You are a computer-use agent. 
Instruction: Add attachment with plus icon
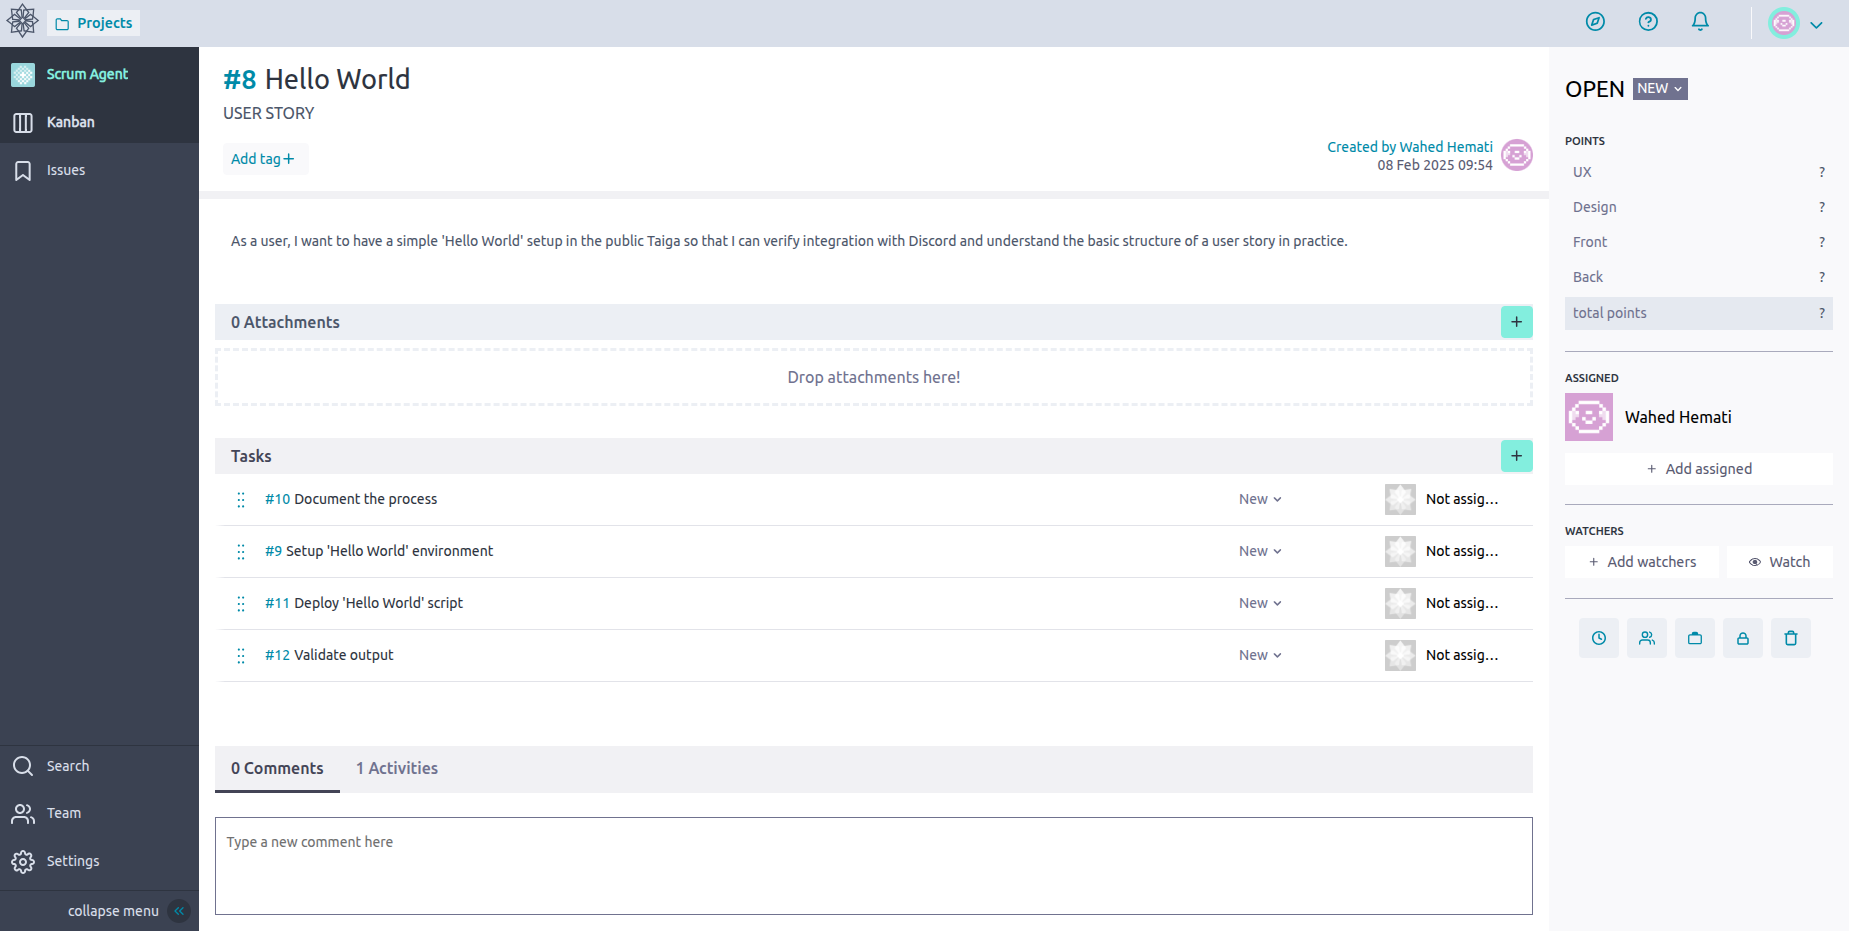pyautogui.click(x=1517, y=322)
